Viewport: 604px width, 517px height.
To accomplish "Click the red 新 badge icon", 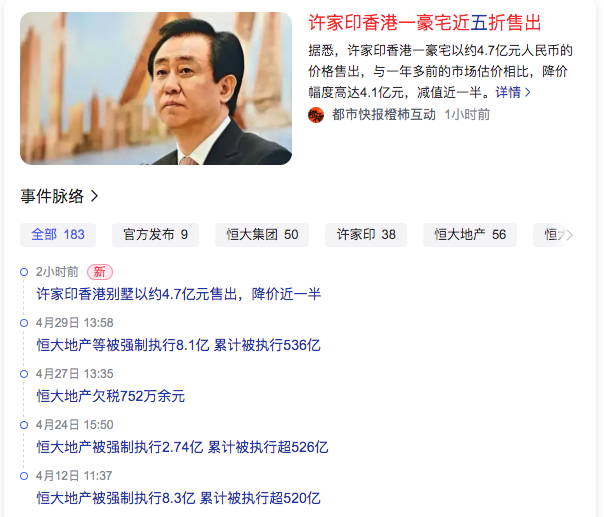I will [x=100, y=272].
